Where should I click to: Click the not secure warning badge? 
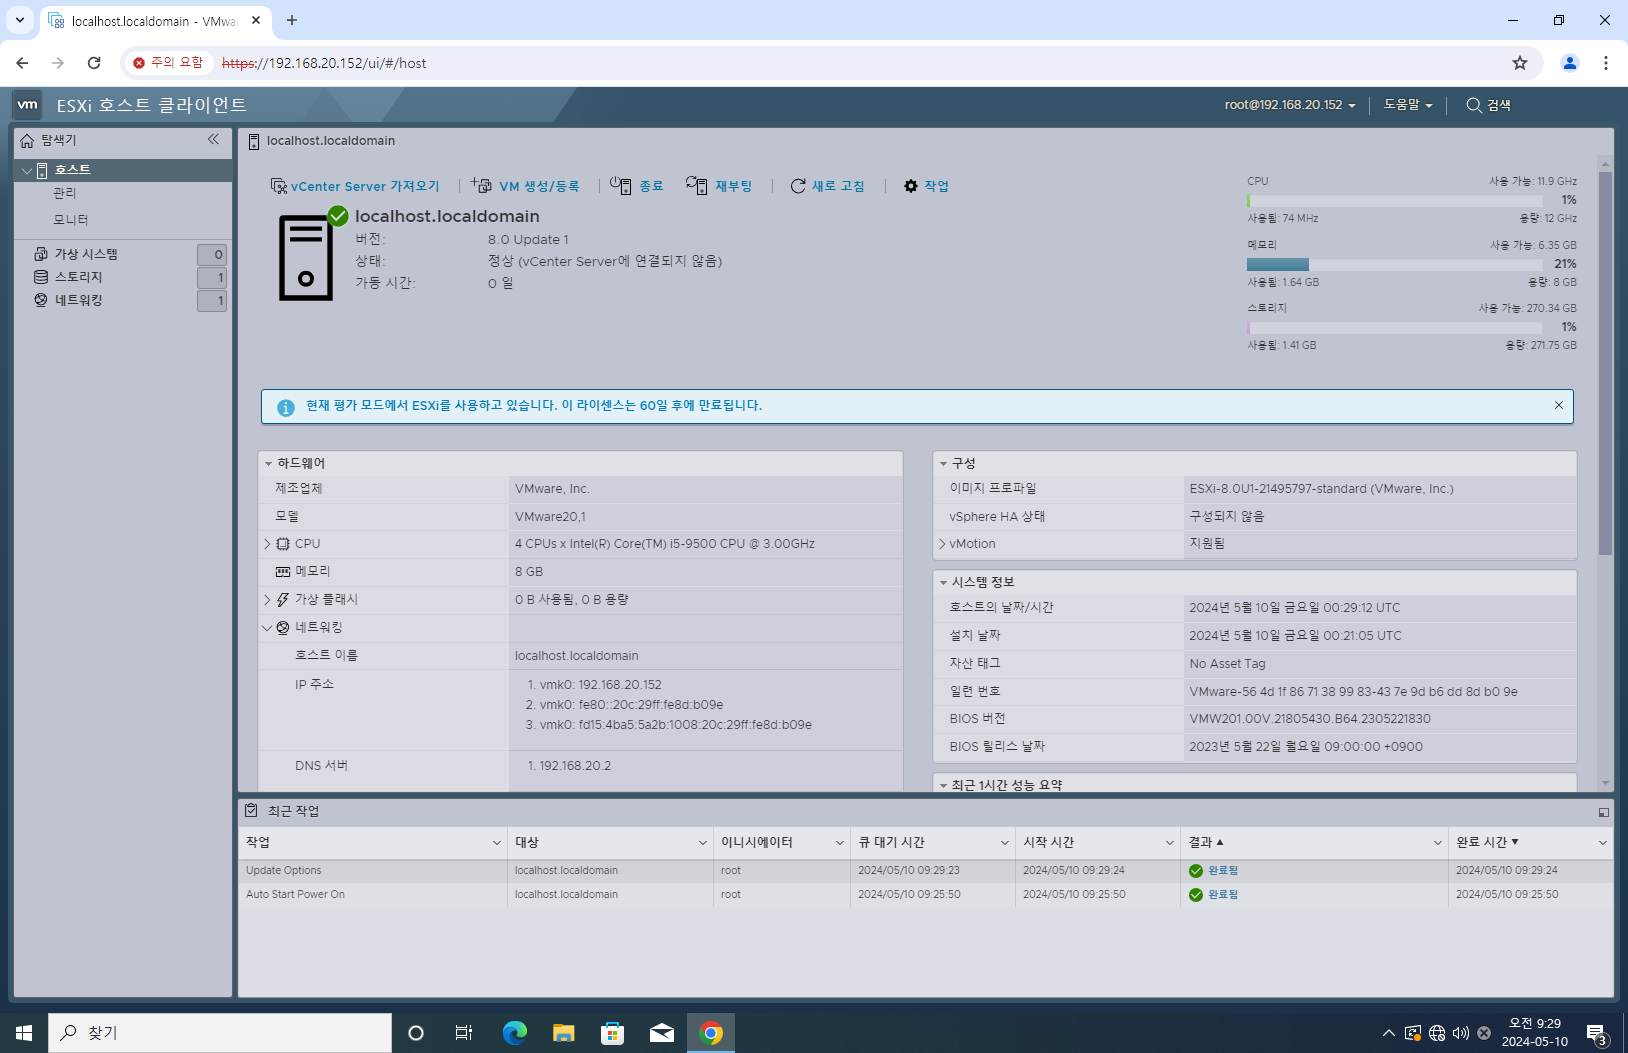tap(168, 63)
